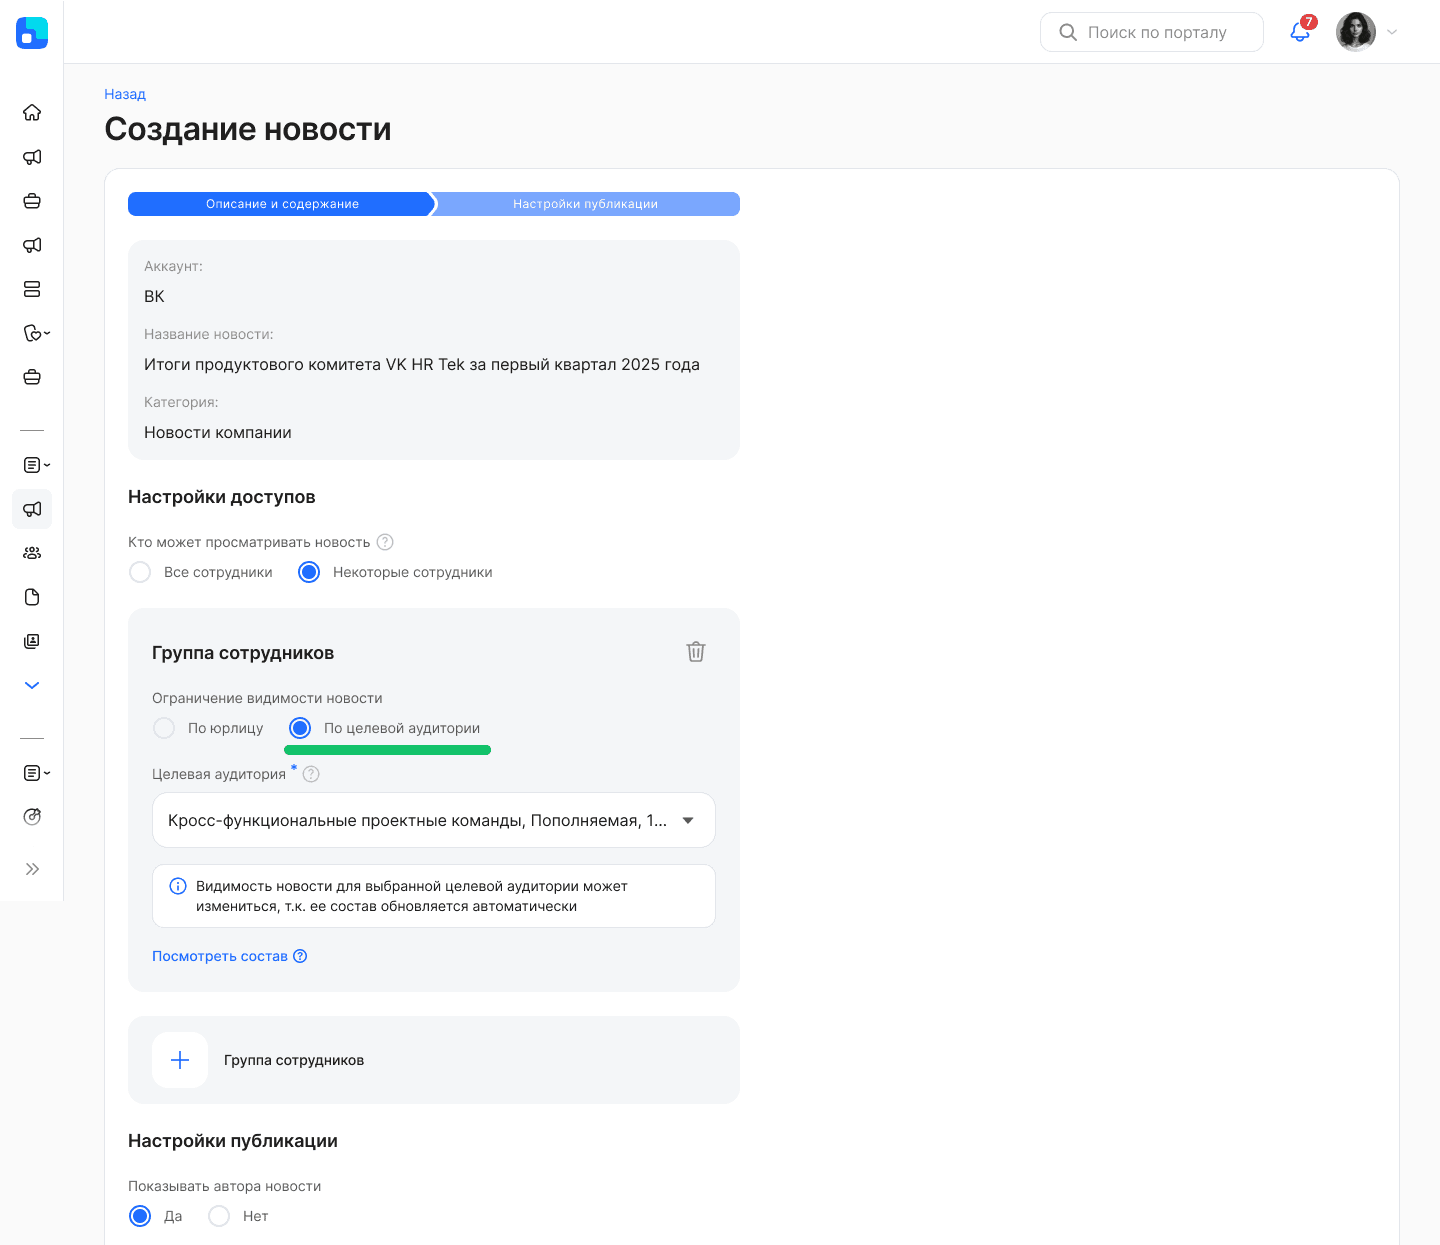Show help for Кто может просматривать новость

tap(385, 542)
